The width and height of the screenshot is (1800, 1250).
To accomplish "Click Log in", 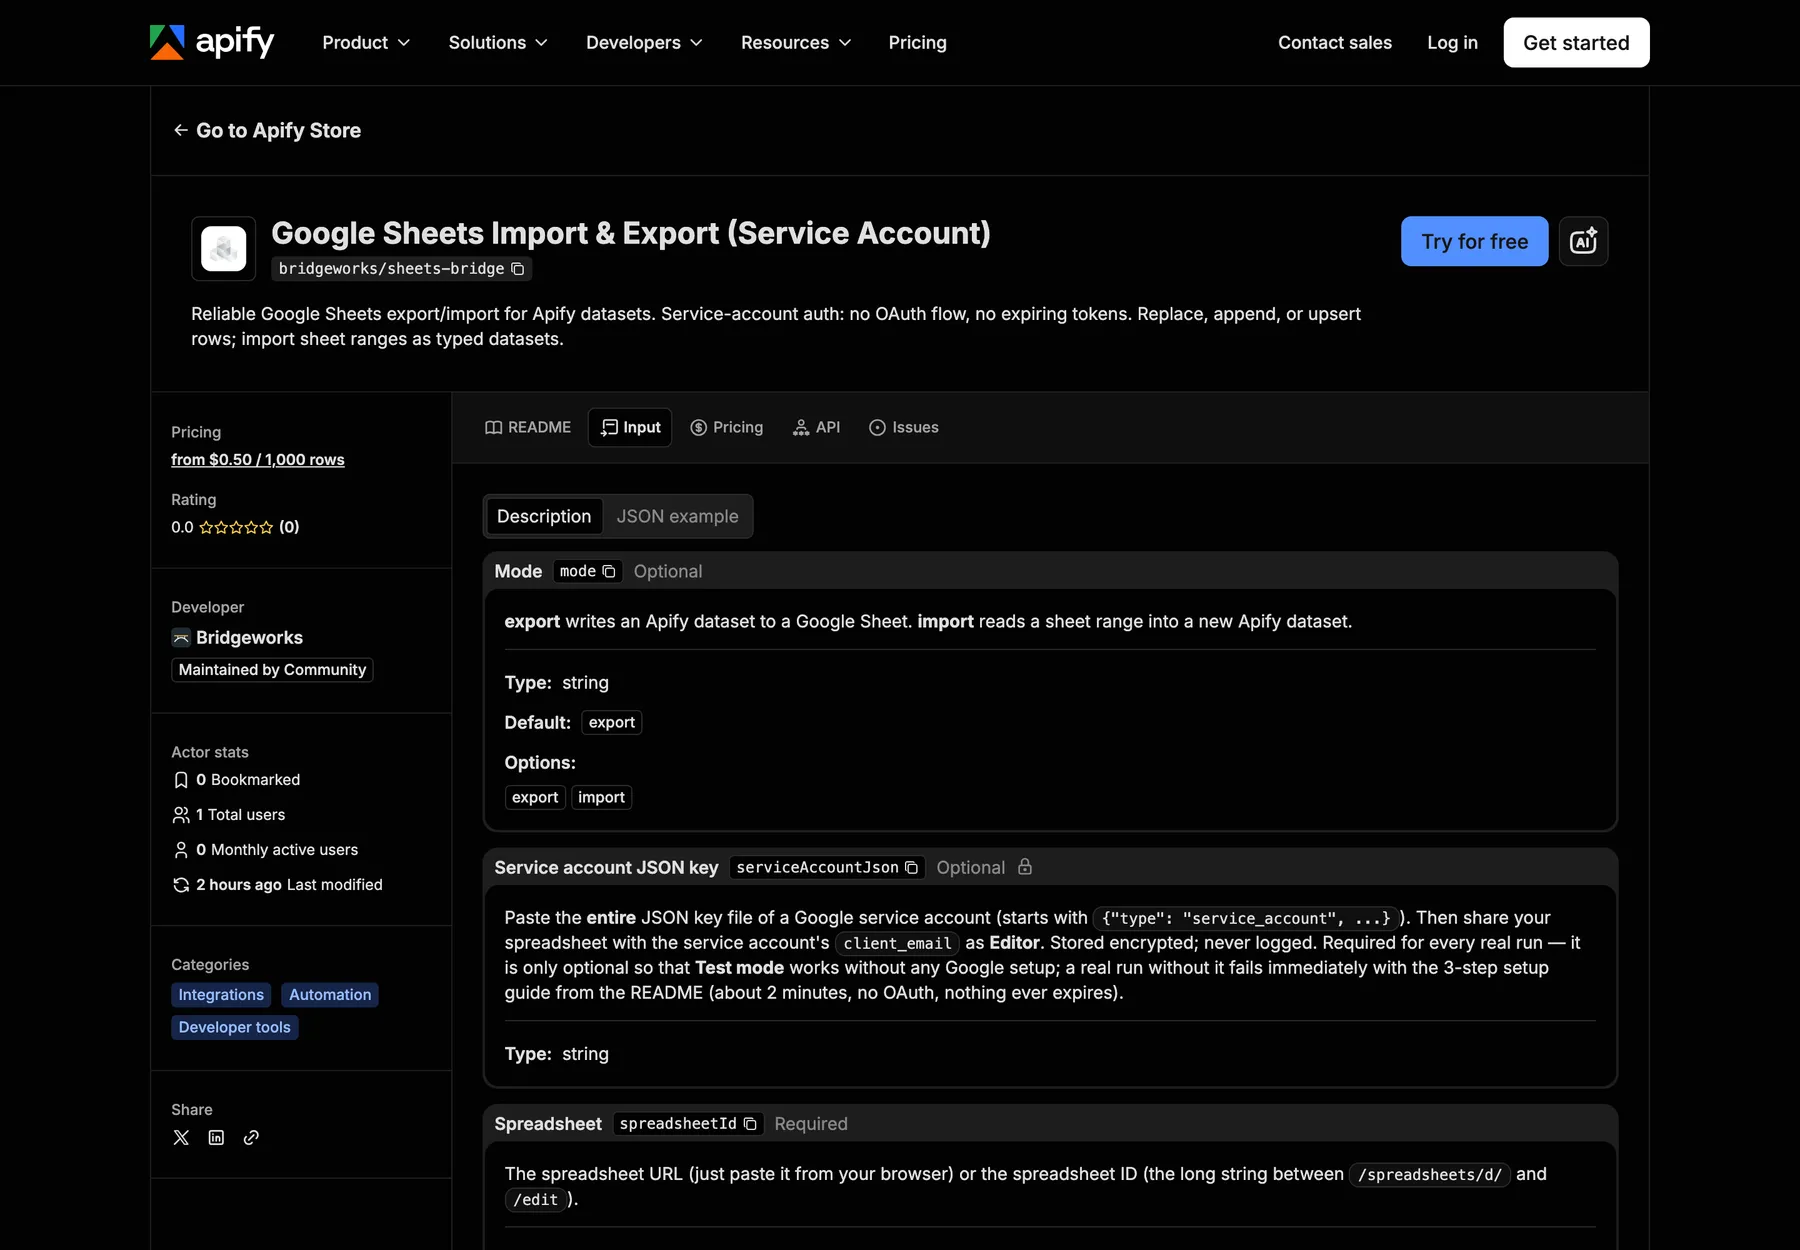I will 1452,42.
